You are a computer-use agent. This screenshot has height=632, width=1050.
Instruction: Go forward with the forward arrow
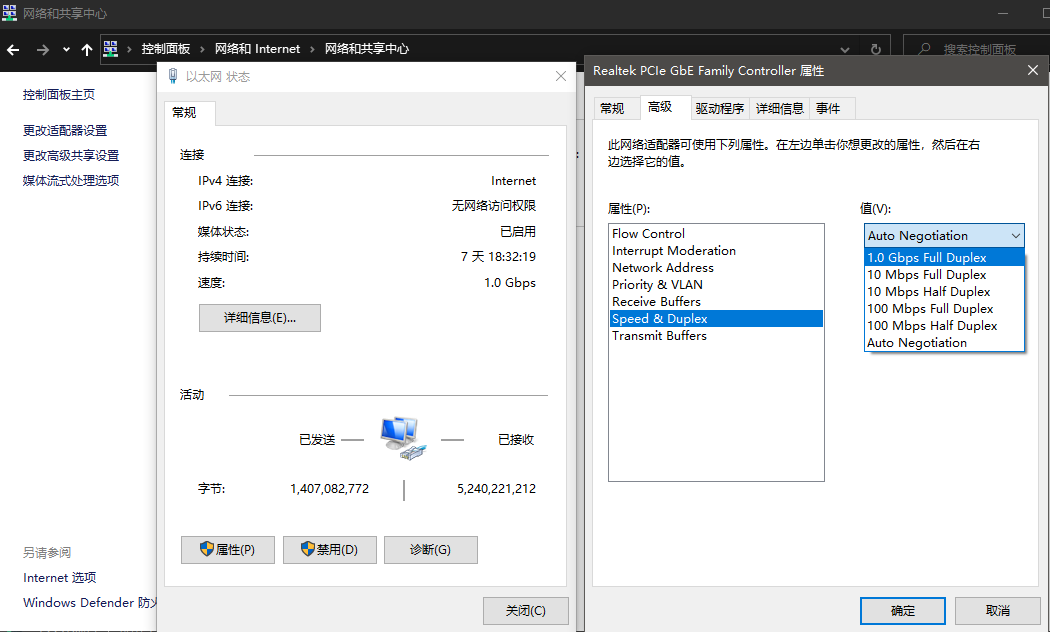[42, 50]
